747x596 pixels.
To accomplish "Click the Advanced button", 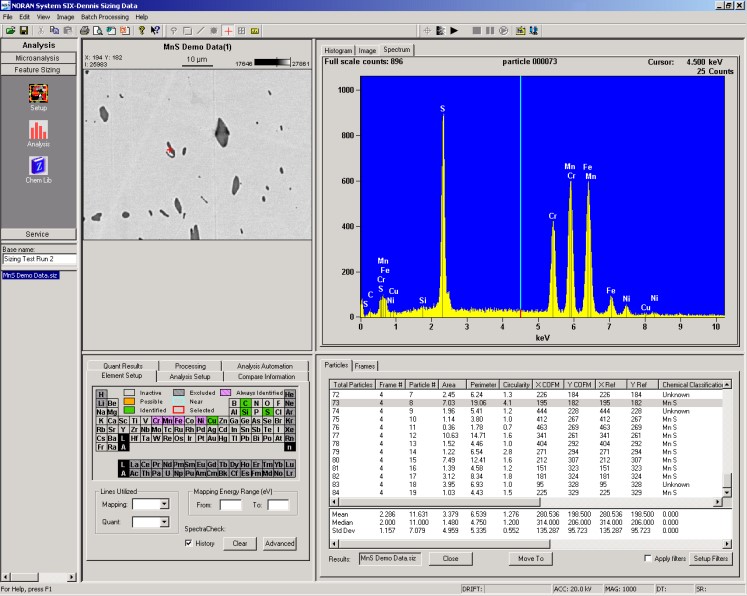I will tap(280, 543).
